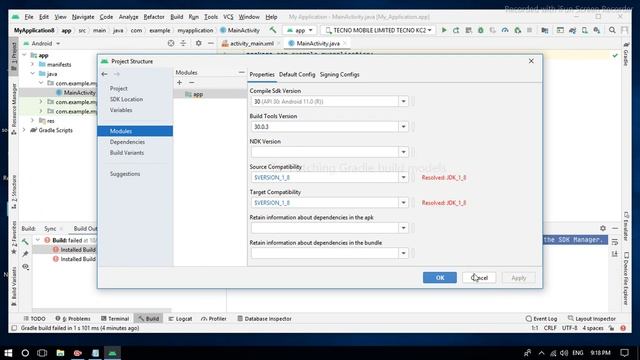The width and height of the screenshot is (640, 360).
Task: Hide the project panel minus icon
Action: coord(211,43)
